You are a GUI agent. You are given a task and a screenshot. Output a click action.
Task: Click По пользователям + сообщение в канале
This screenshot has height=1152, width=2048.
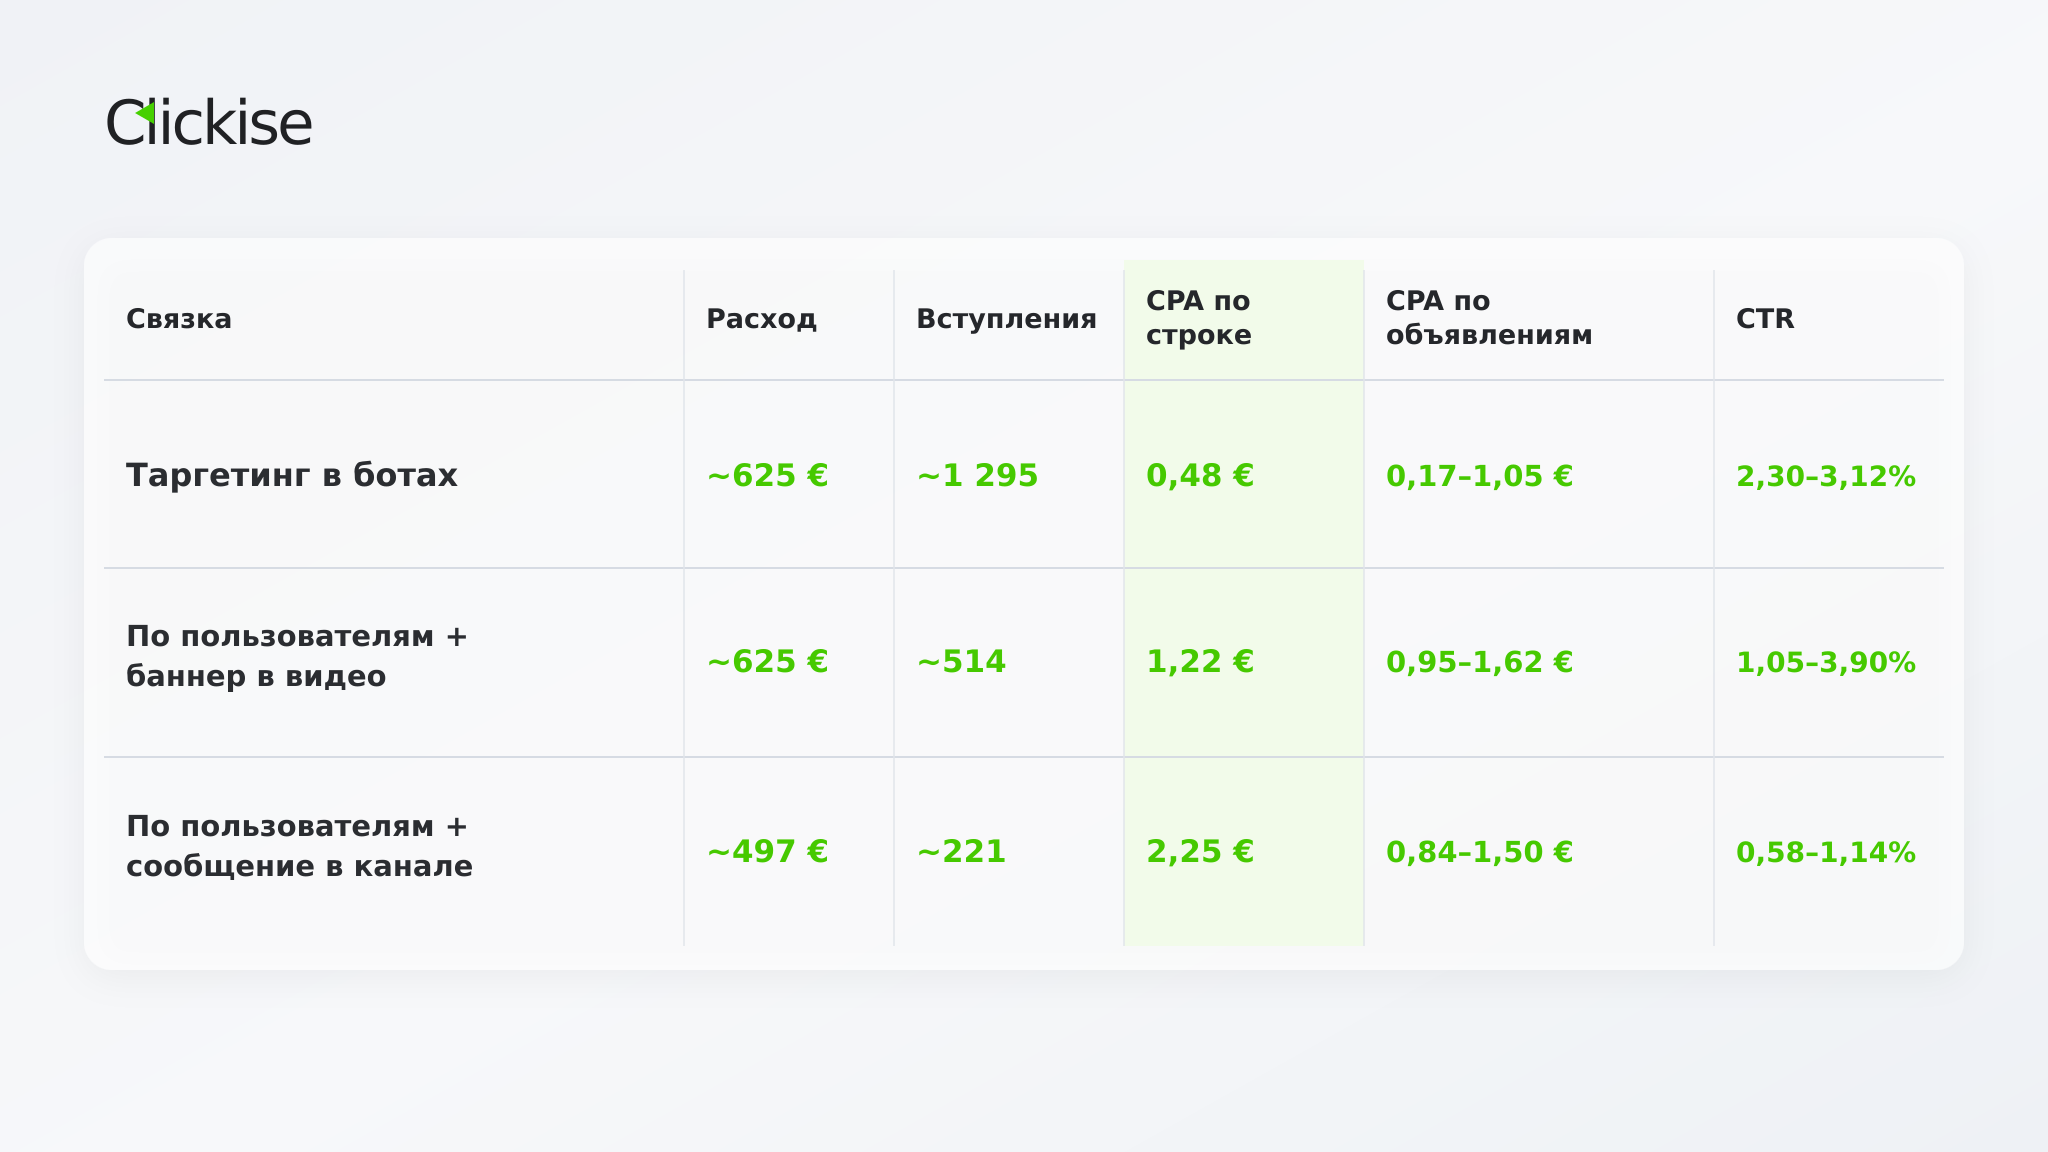click(x=299, y=846)
